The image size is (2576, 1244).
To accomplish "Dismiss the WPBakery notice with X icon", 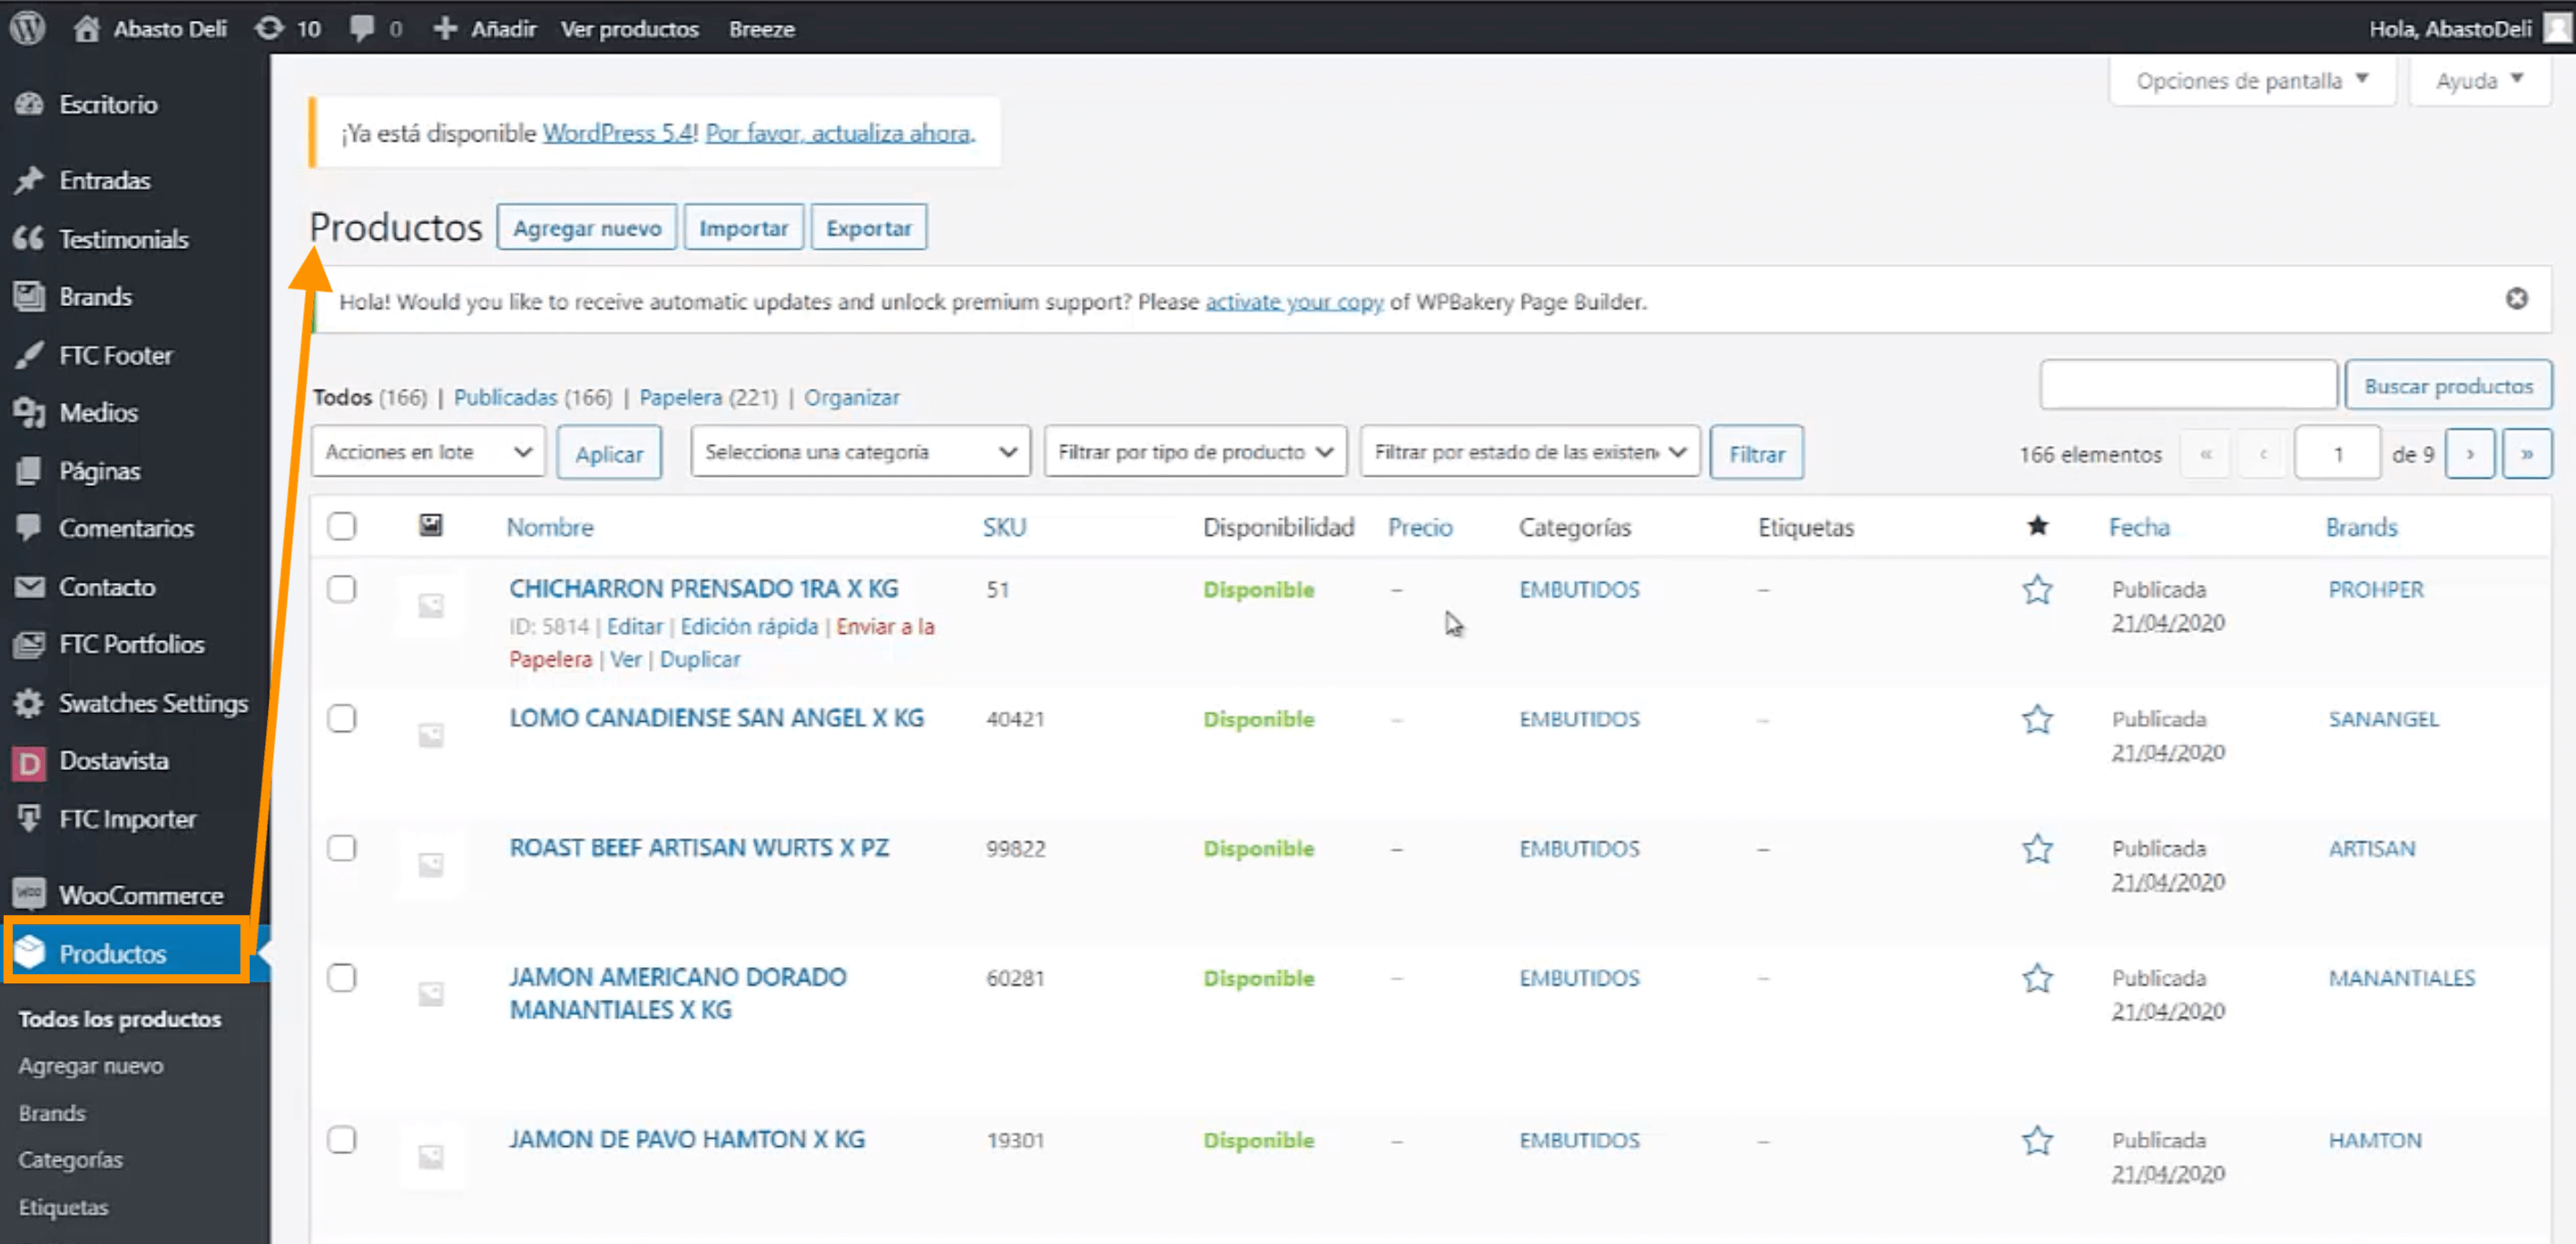I will coord(2516,299).
